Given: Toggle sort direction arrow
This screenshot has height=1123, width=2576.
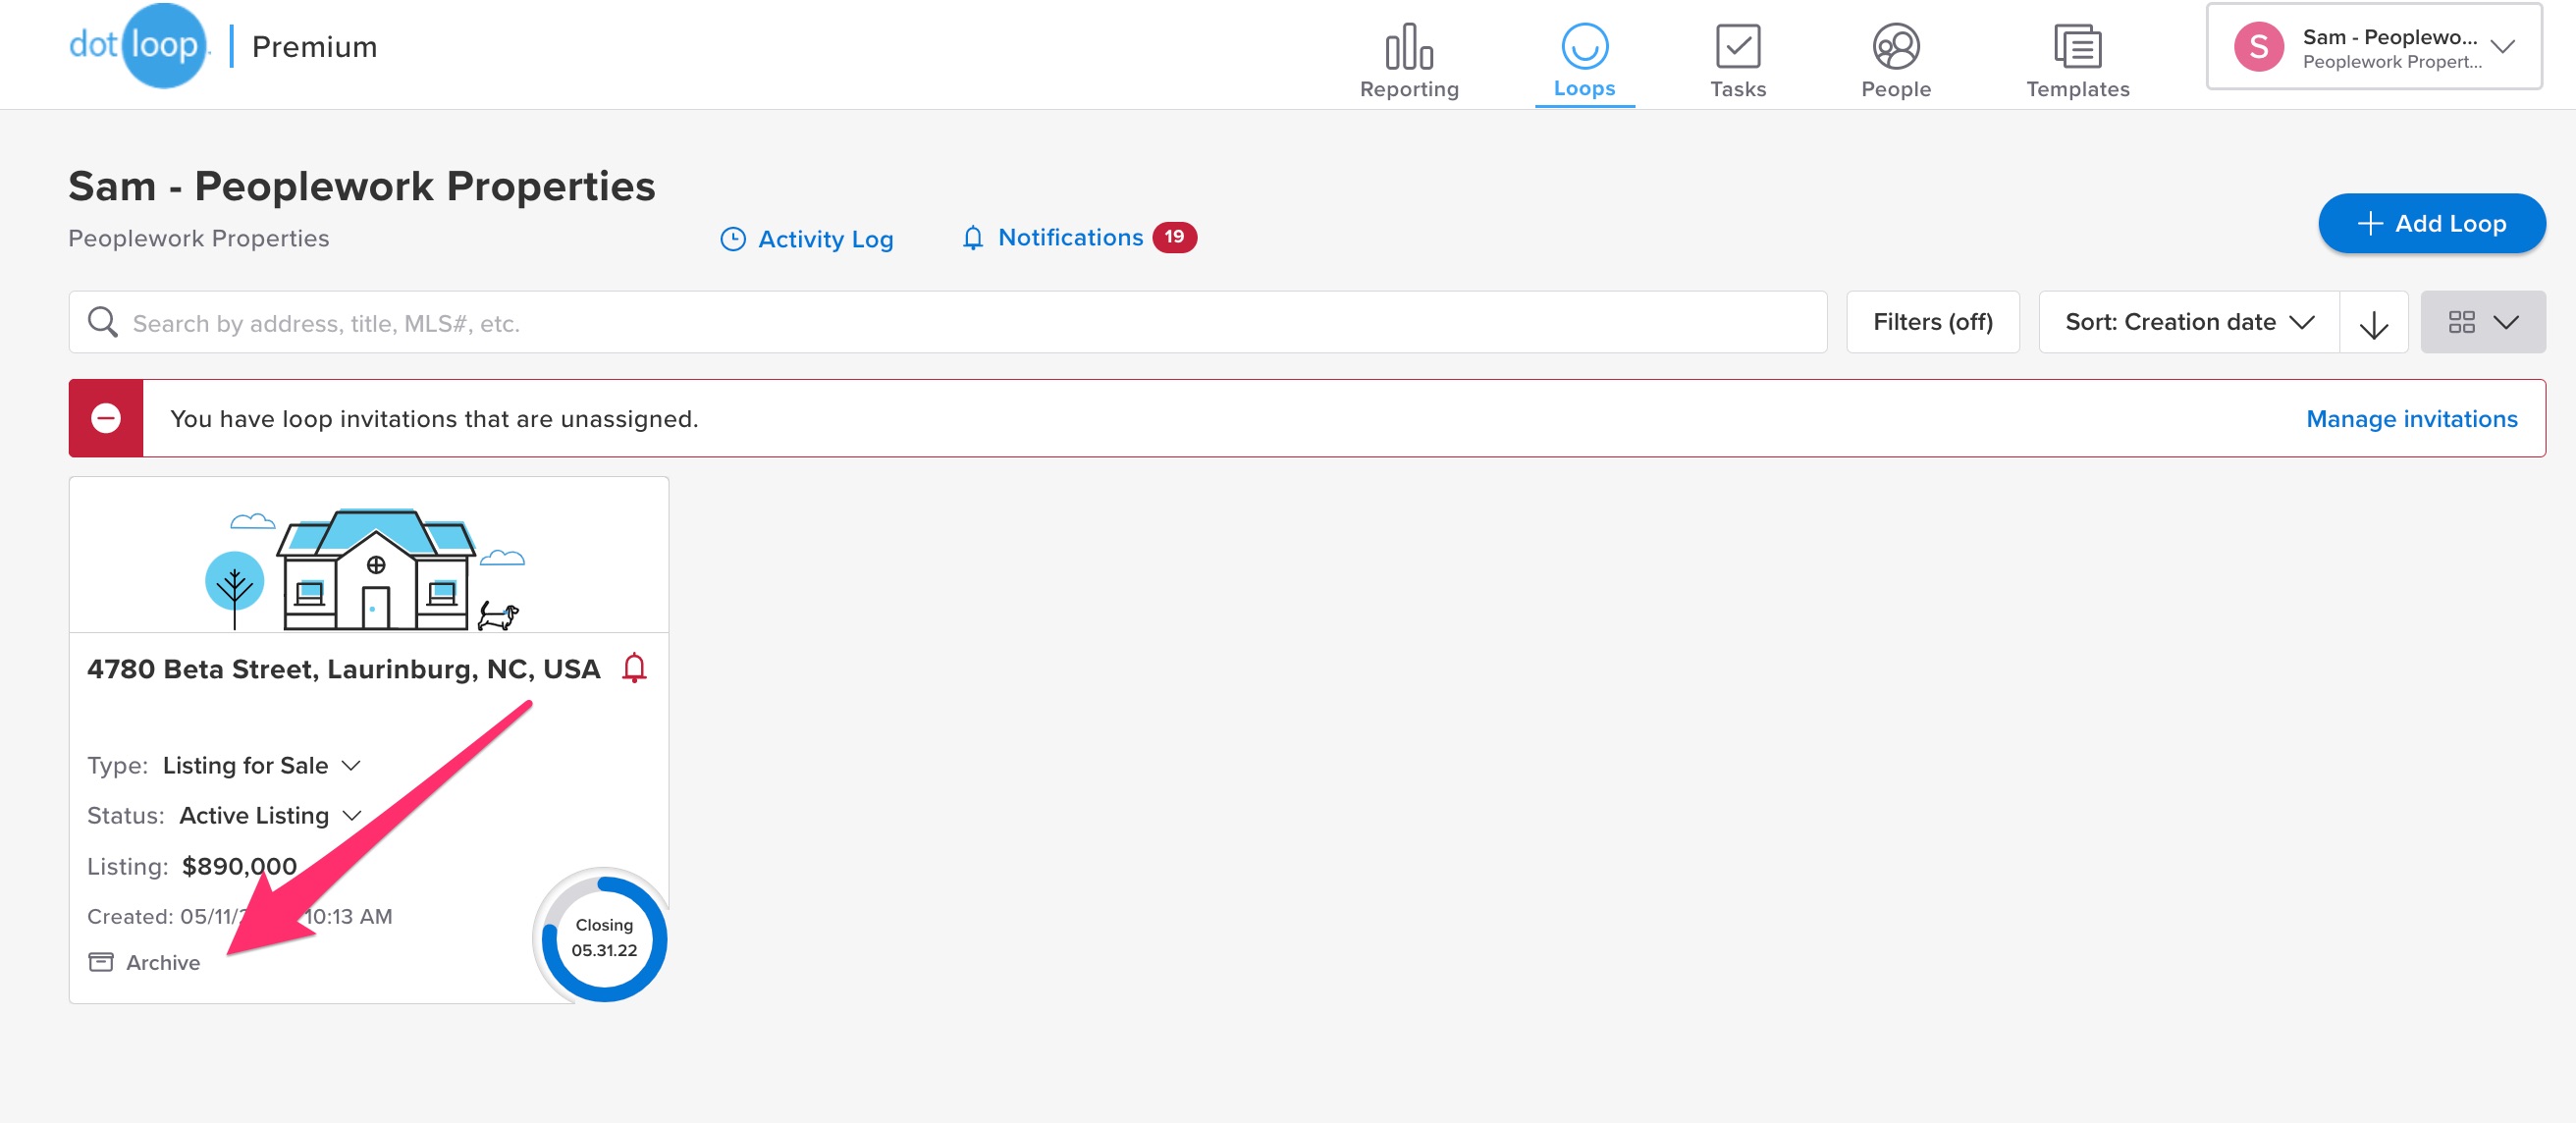Looking at the screenshot, I should click(x=2373, y=323).
